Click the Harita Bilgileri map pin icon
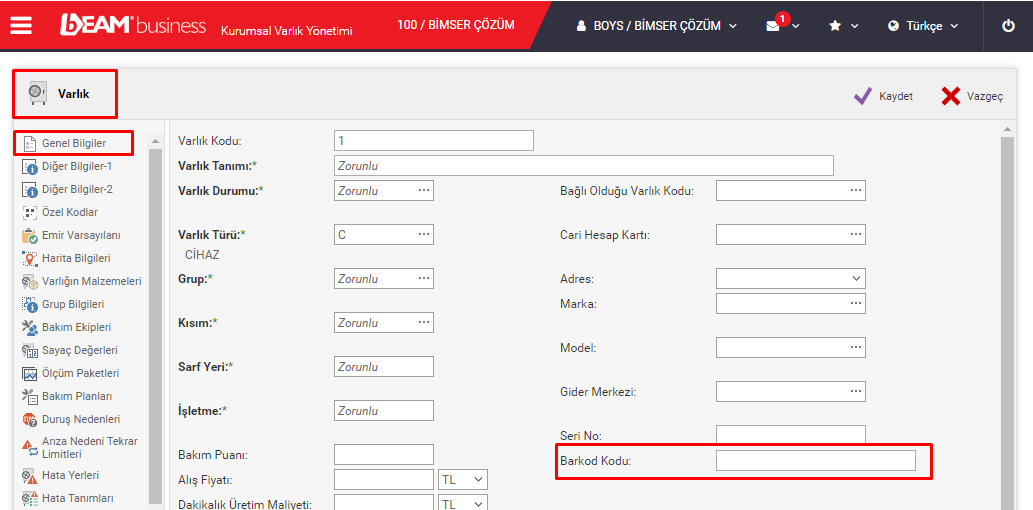This screenshot has width=1033, height=510. (30, 258)
